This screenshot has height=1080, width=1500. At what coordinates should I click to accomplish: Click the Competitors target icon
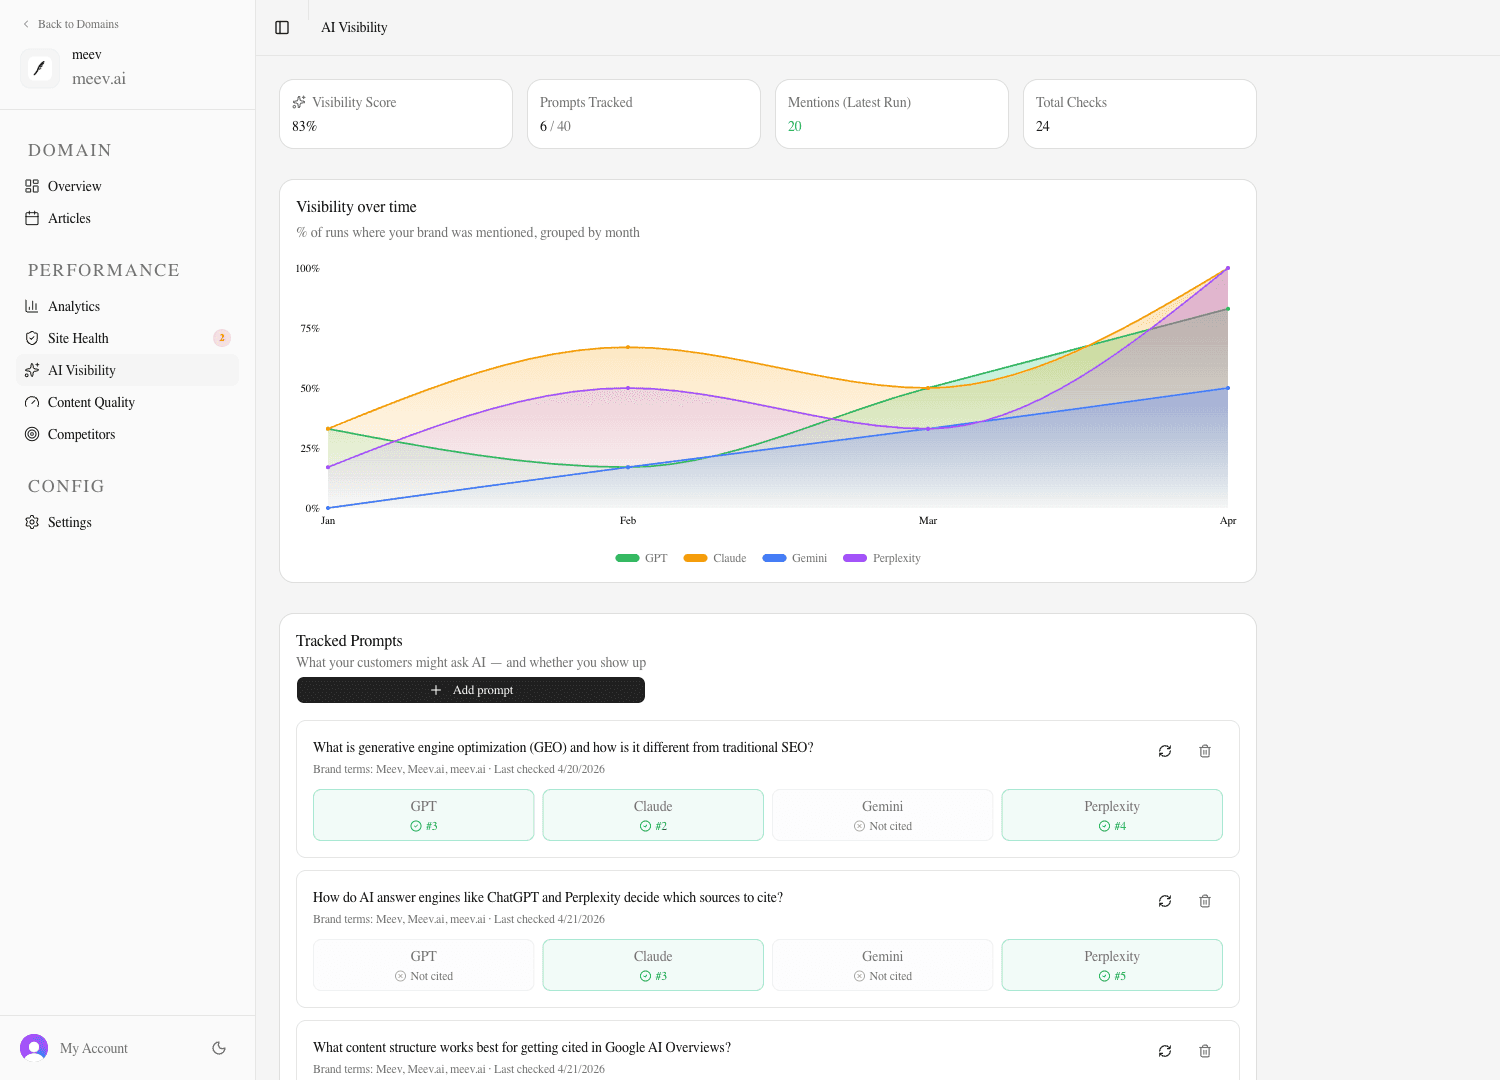tap(32, 434)
